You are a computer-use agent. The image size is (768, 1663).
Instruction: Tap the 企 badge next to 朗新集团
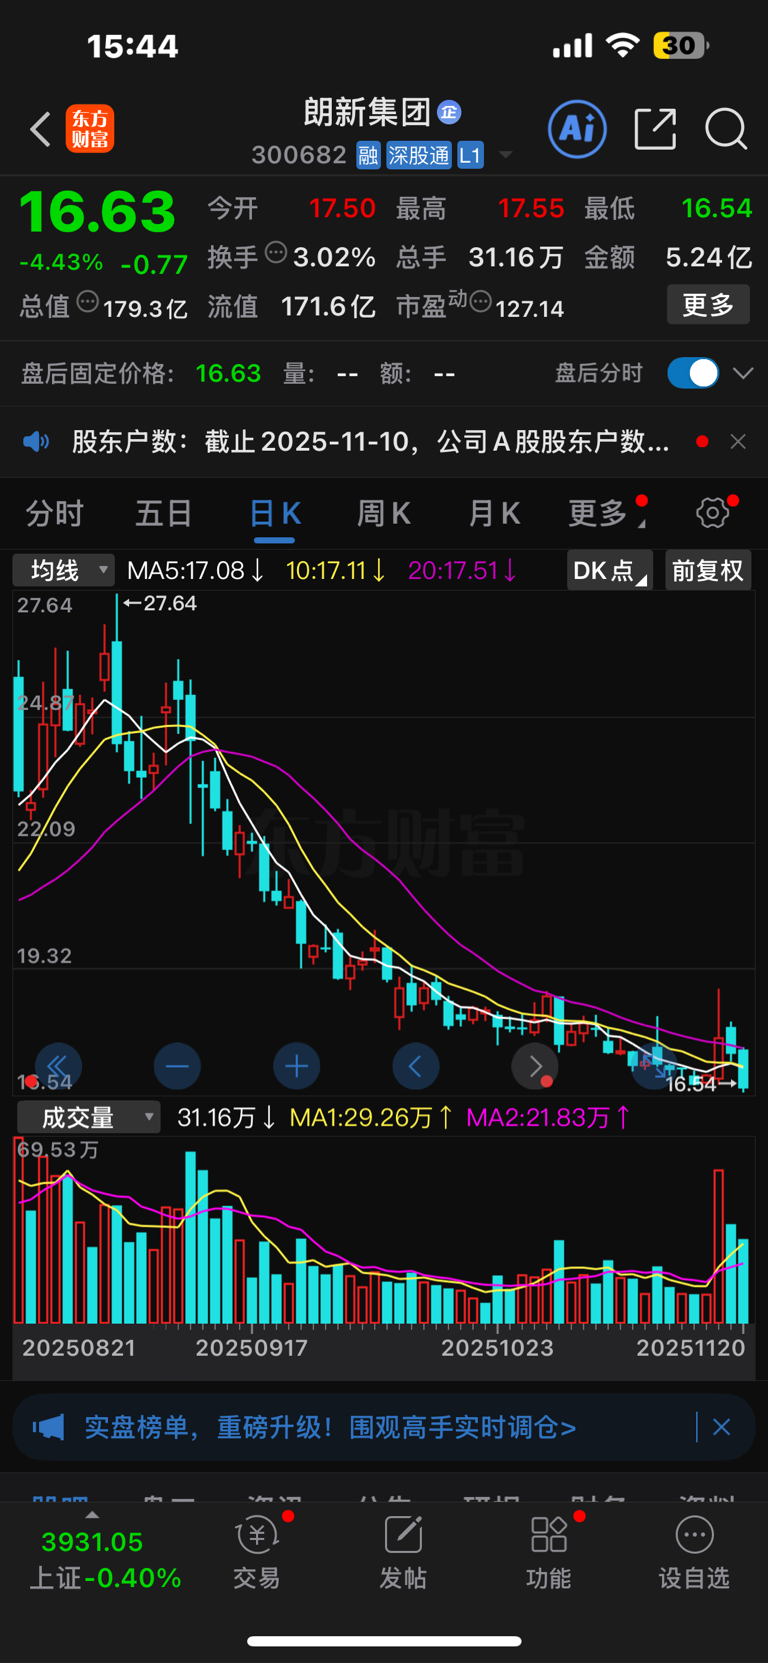(x=449, y=112)
